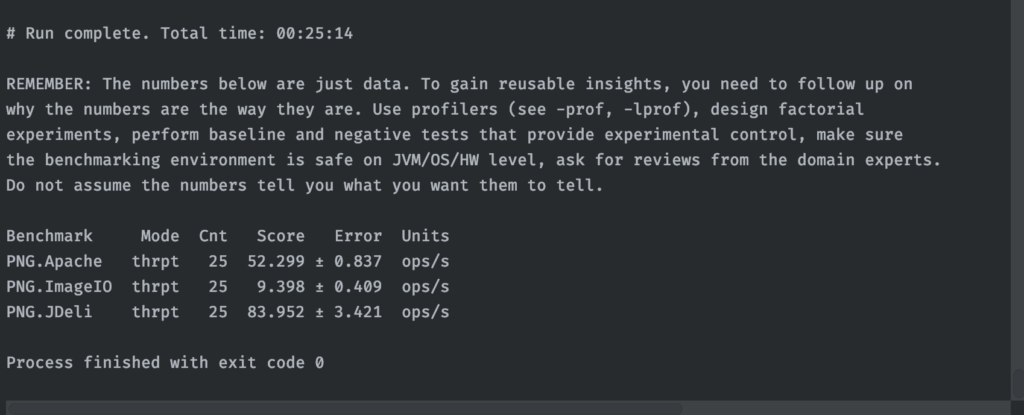Click the PNG.ImageIO benchmark name
The width and height of the screenshot is (1024, 415).
click(59, 287)
